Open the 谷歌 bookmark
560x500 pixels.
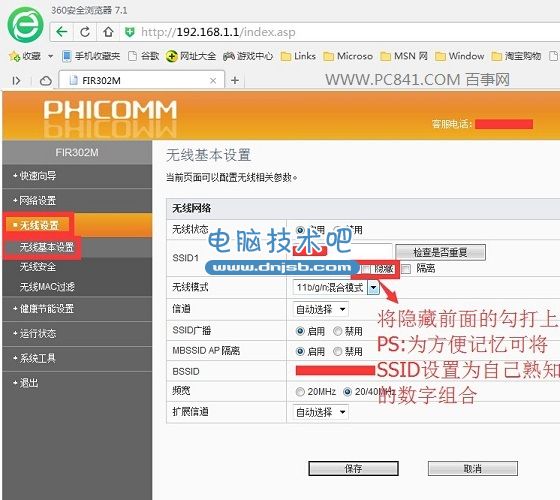pos(144,56)
